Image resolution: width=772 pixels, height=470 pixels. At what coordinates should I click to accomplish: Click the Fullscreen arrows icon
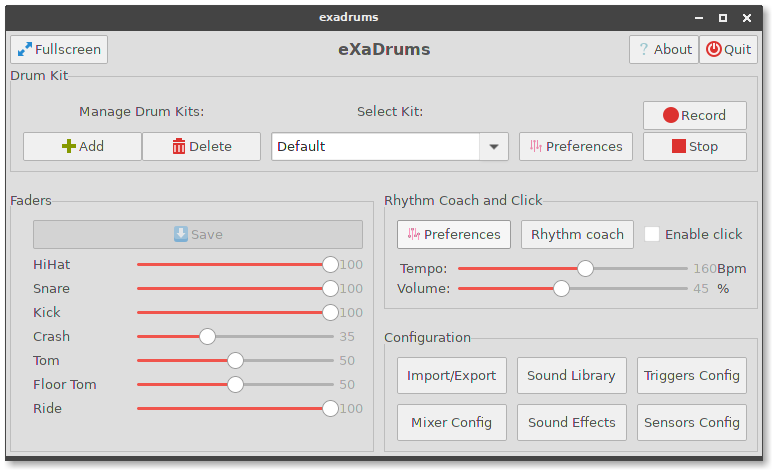pos(25,49)
